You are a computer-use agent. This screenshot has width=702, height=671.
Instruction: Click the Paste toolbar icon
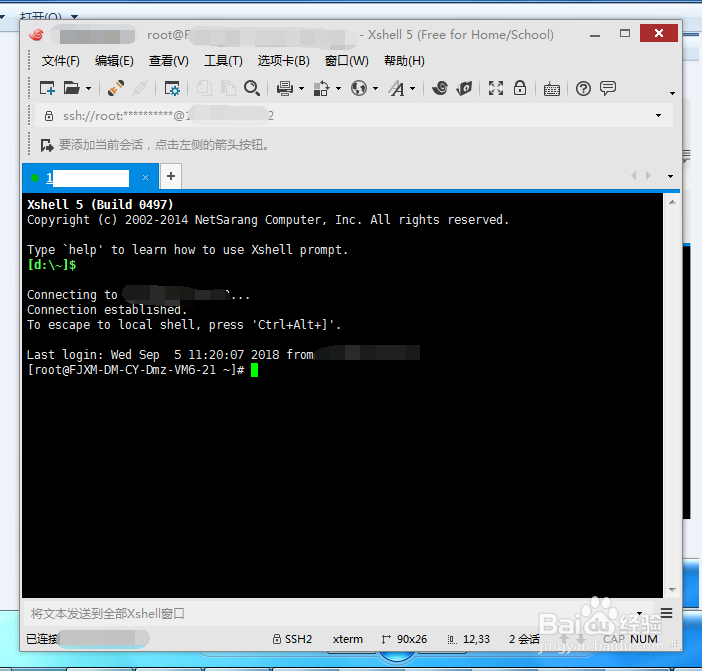[x=228, y=88]
